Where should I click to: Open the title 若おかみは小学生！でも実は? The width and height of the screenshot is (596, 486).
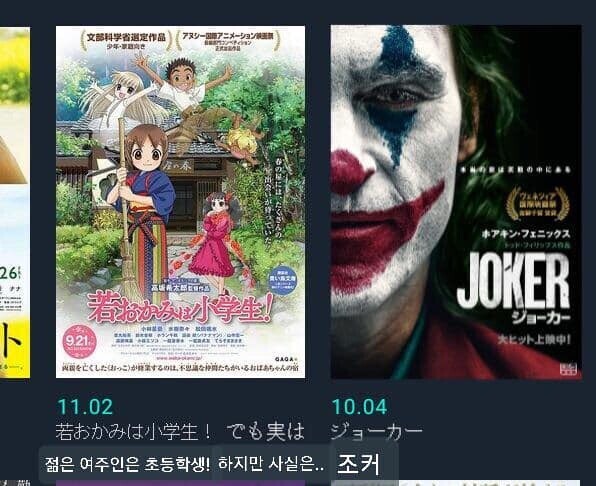click(x=180, y=432)
